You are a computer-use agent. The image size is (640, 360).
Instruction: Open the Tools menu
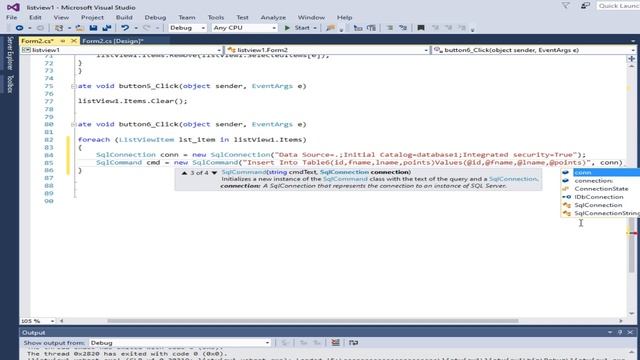pyautogui.click(x=216, y=18)
